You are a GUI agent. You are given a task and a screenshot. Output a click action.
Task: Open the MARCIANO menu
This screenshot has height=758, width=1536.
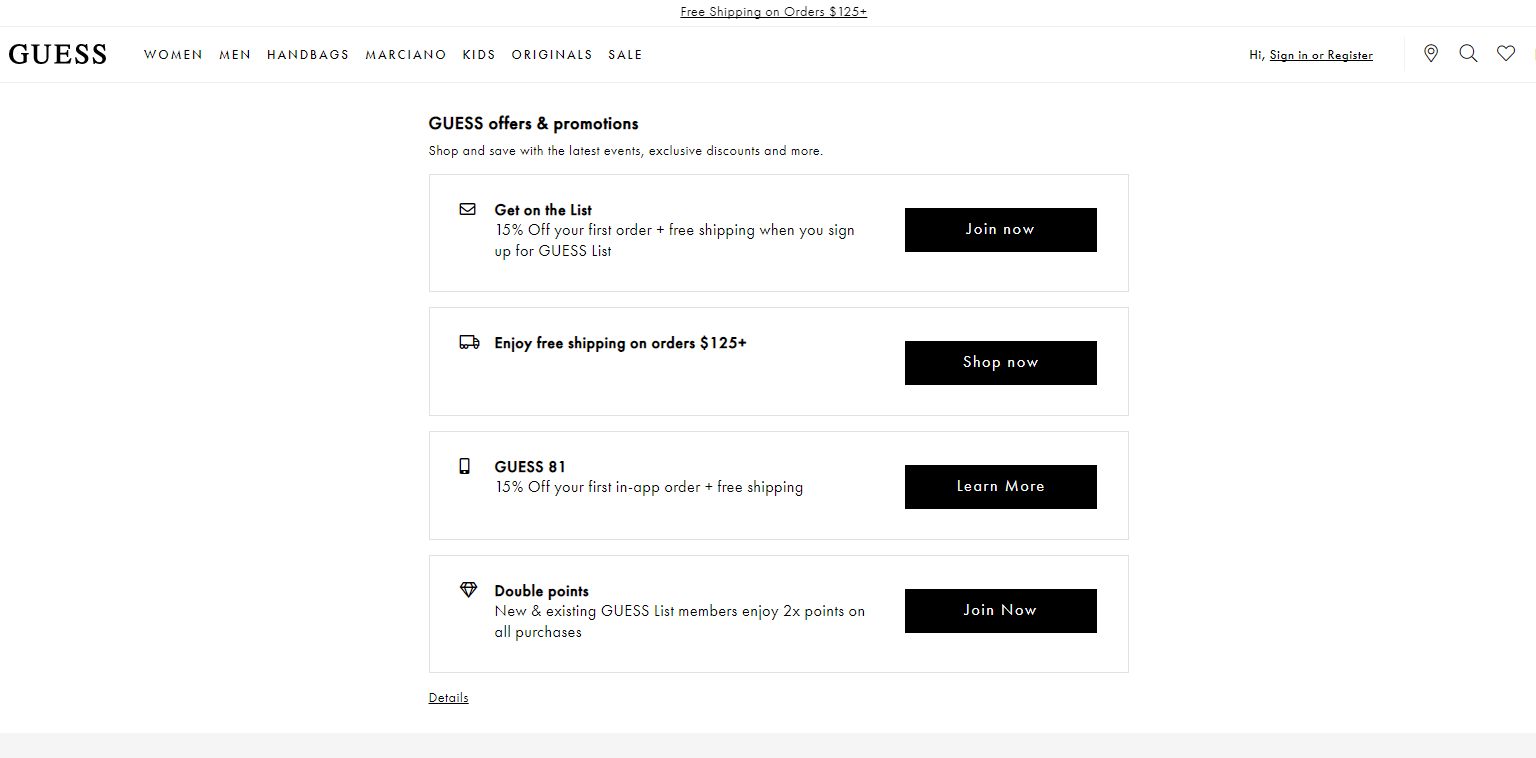pos(406,55)
